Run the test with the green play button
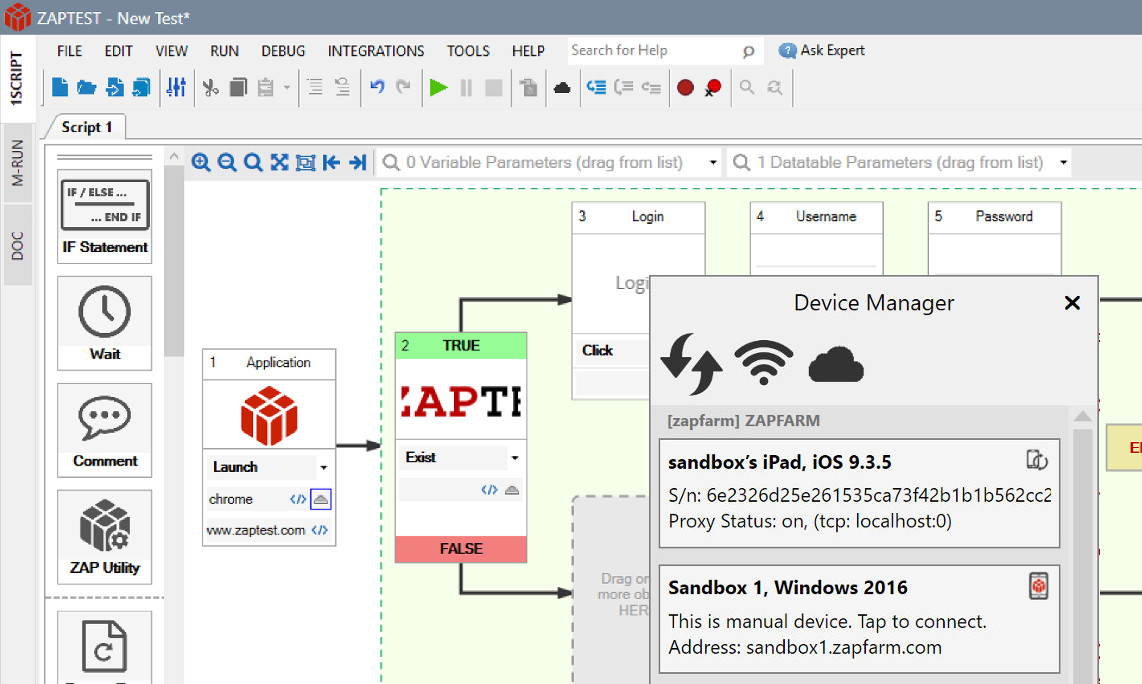1142x684 pixels. tap(438, 87)
